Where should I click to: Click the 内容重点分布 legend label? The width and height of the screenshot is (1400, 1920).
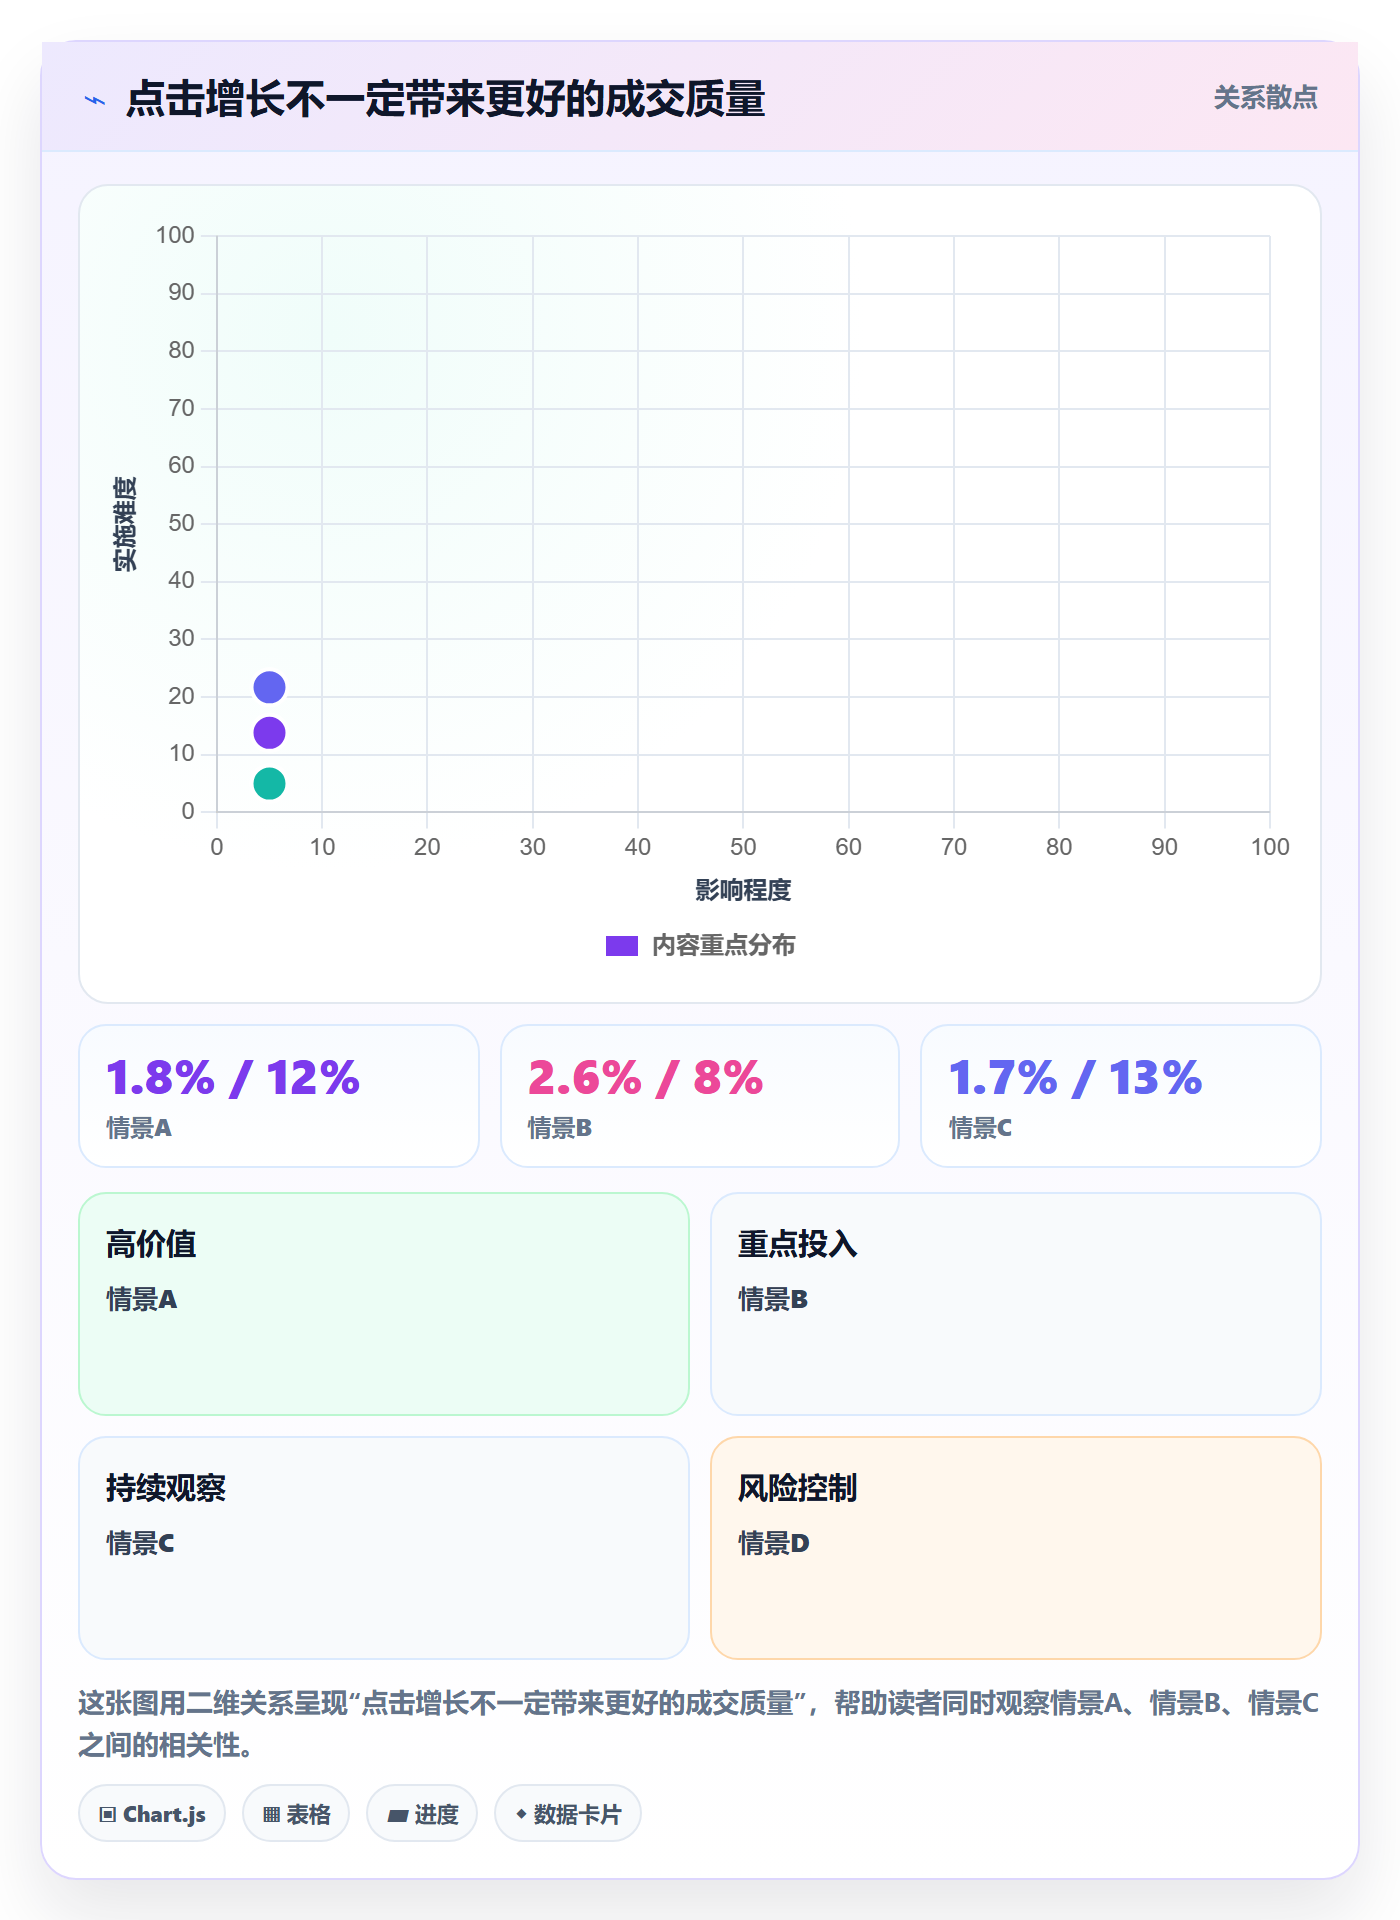(x=723, y=946)
